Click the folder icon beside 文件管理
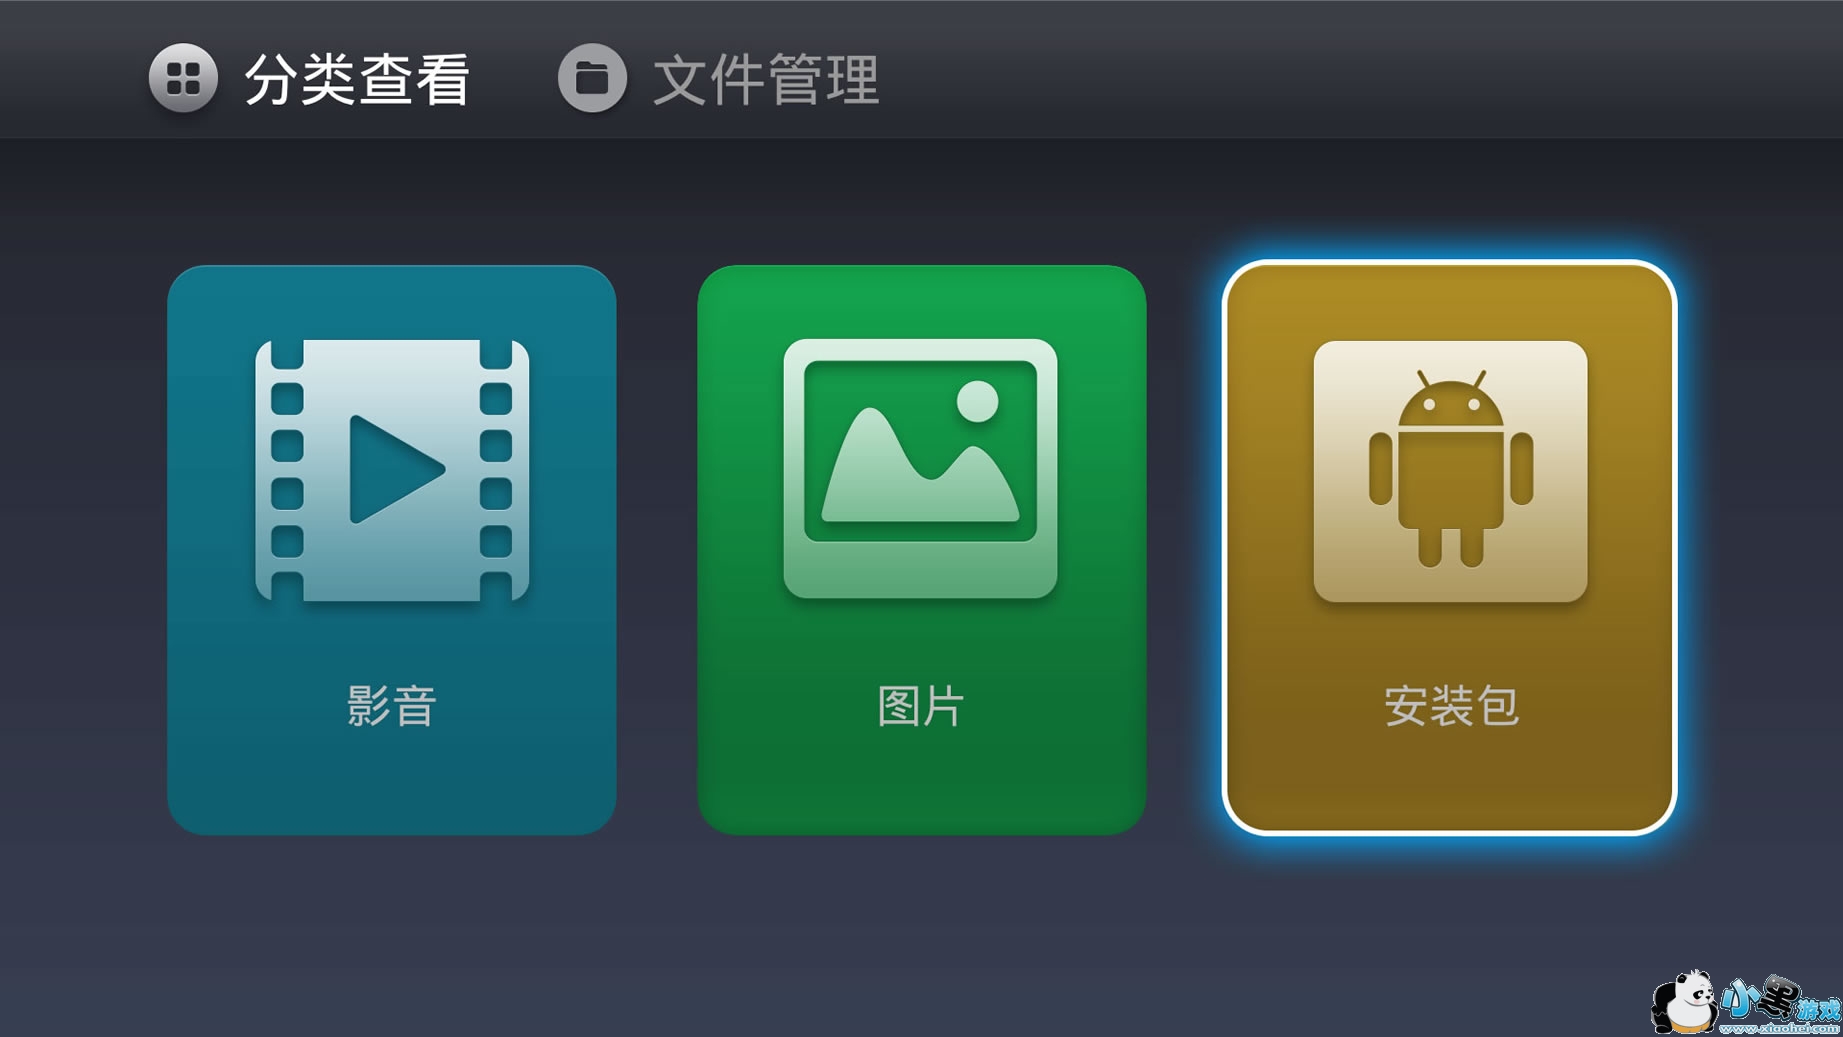The height and width of the screenshot is (1037, 1843). pyautogui.click(x=592, y=78)
